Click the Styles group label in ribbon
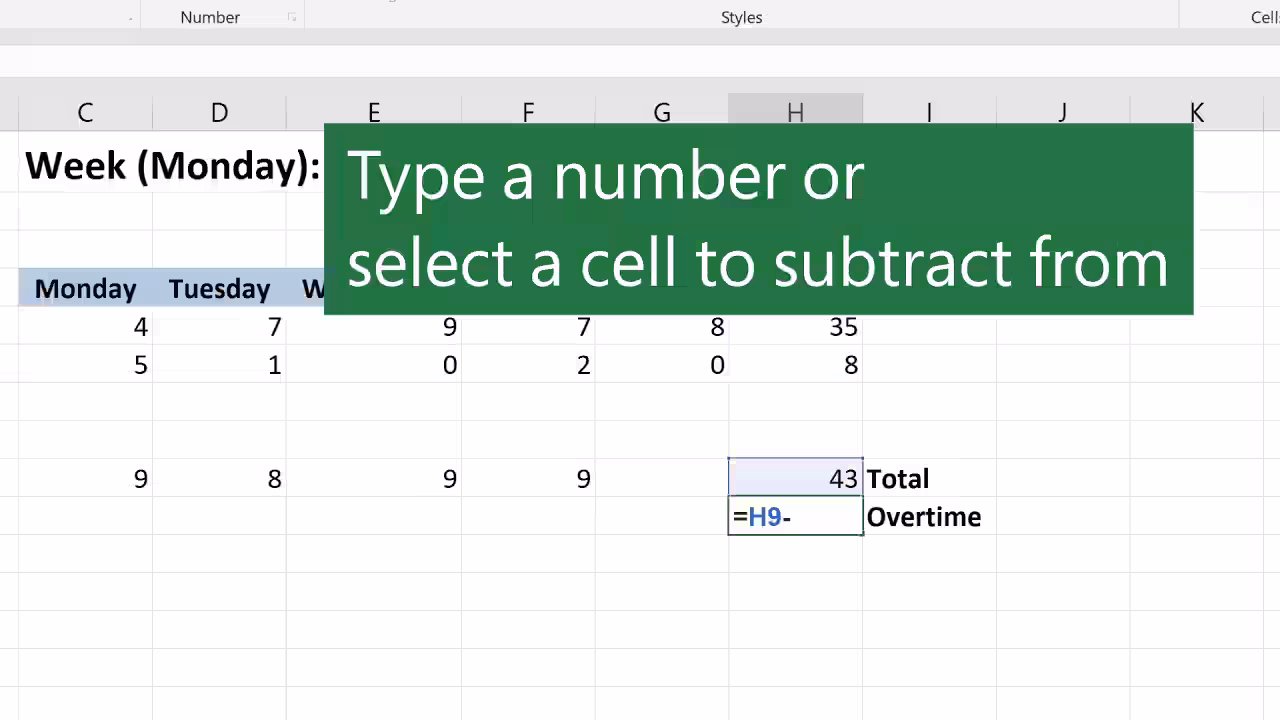The height and width of the screenshot is (720, 1280). pyautogui.click(x=741, y=17)
